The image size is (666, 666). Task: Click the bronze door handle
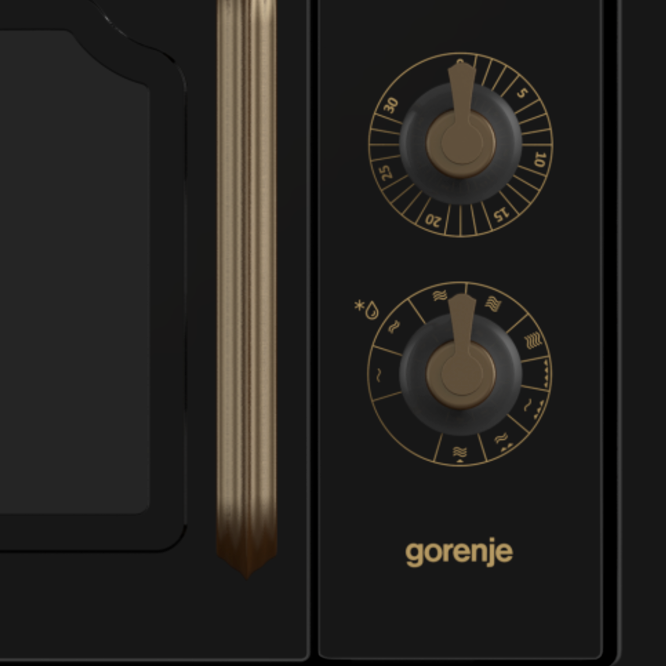(247, 289)
